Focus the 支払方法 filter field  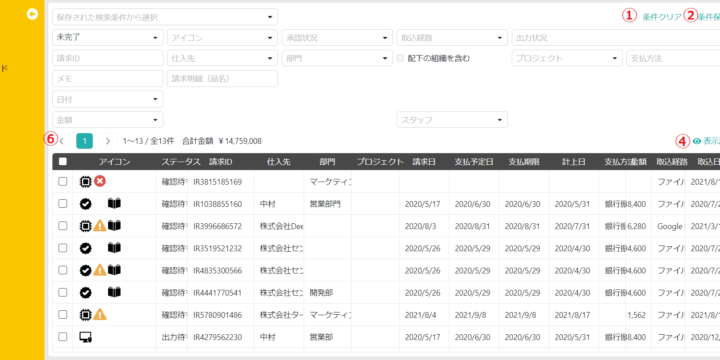[673, 58]
